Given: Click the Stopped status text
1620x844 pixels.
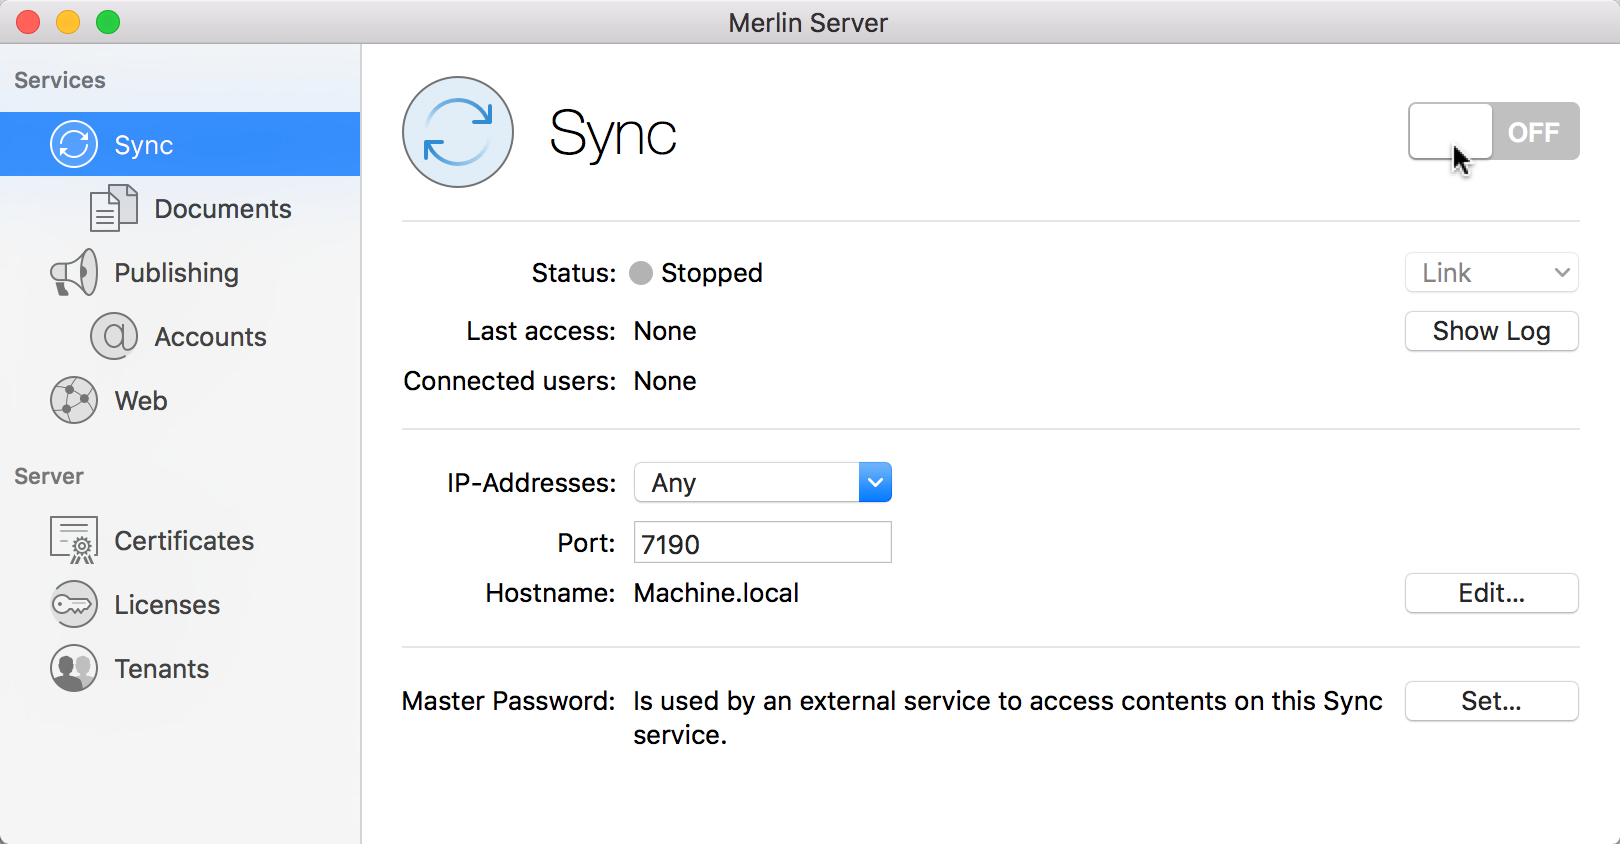Looking at the screenshot, I should click(712, 273).
